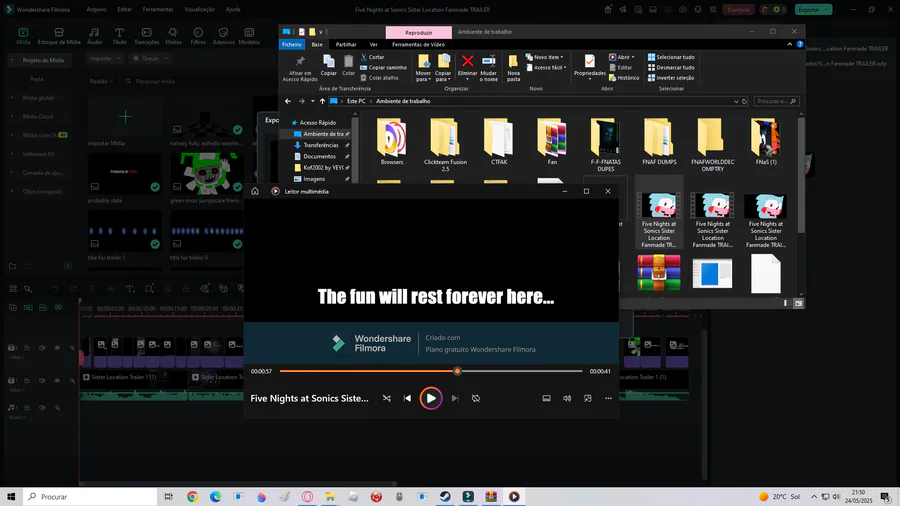Click the taskbar Procurar search box
The width and height of the screenshot is (900, 506).
tap(90, 497)
